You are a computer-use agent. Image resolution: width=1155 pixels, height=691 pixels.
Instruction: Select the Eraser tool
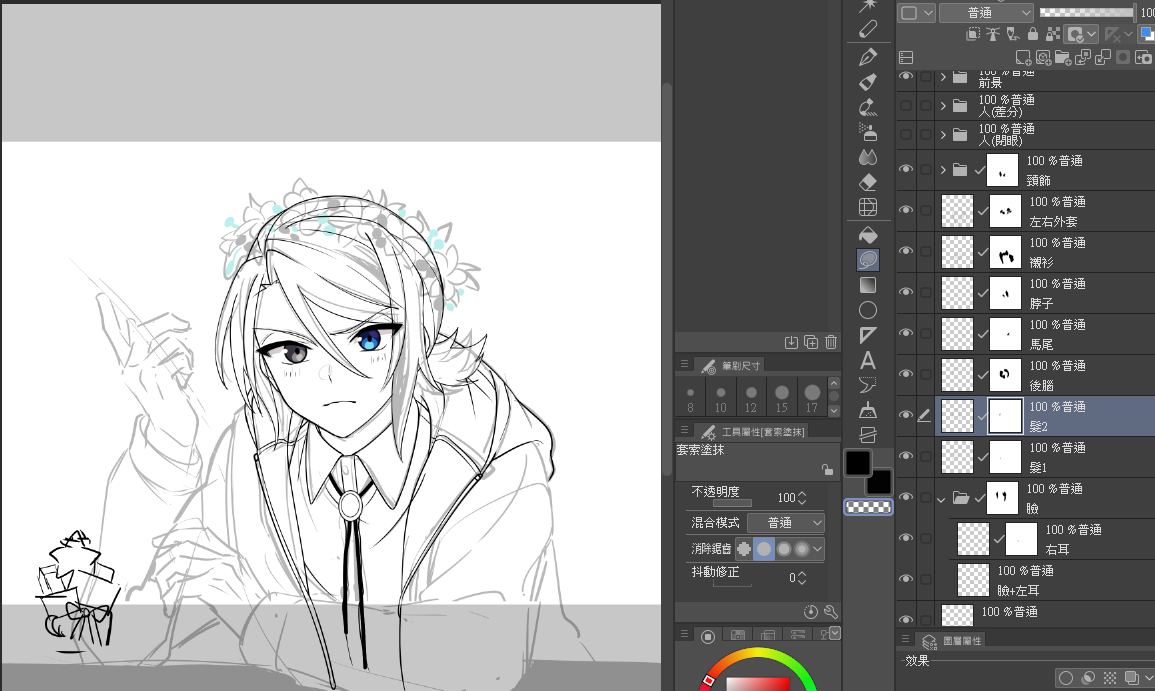coord(868,182)
